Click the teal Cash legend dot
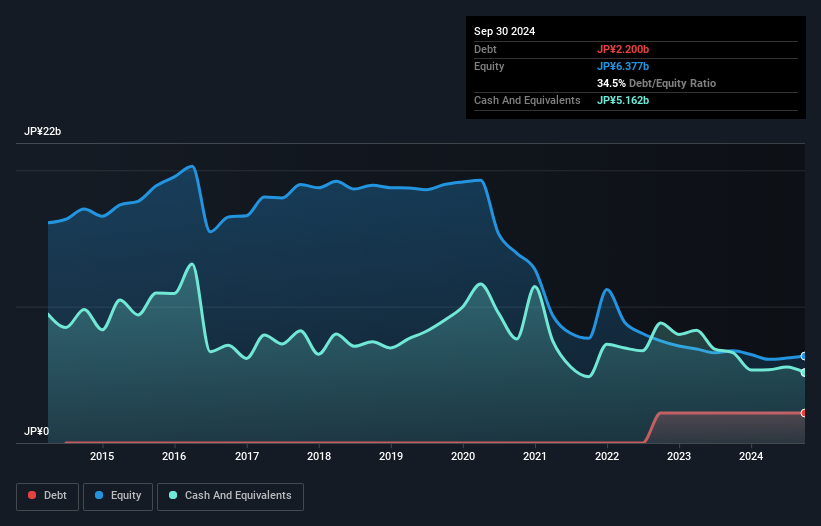Image resolution: width=821 pixels, height=526 pixels. coord(173,495)
